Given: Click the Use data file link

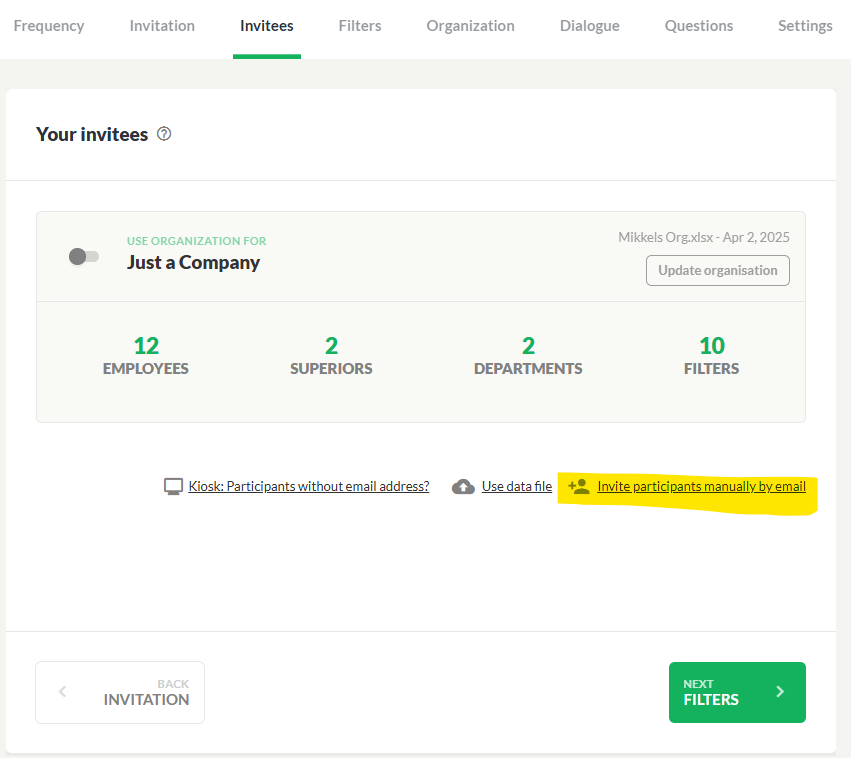Looking at the screenshot, I should (x=517, y=486).
